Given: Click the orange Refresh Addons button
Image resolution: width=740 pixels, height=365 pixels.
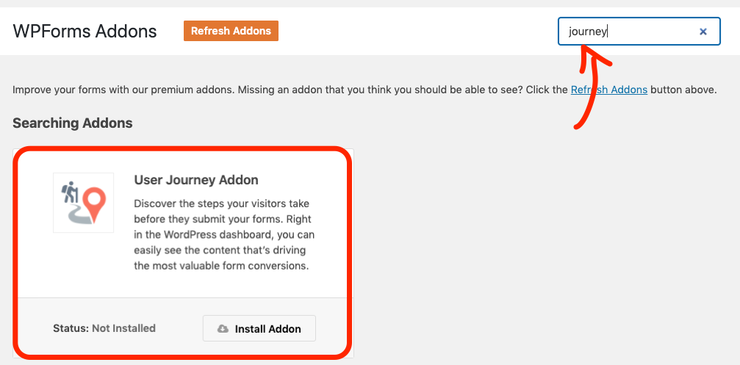Looking at the screenshot, I should [x=231, y=31].
